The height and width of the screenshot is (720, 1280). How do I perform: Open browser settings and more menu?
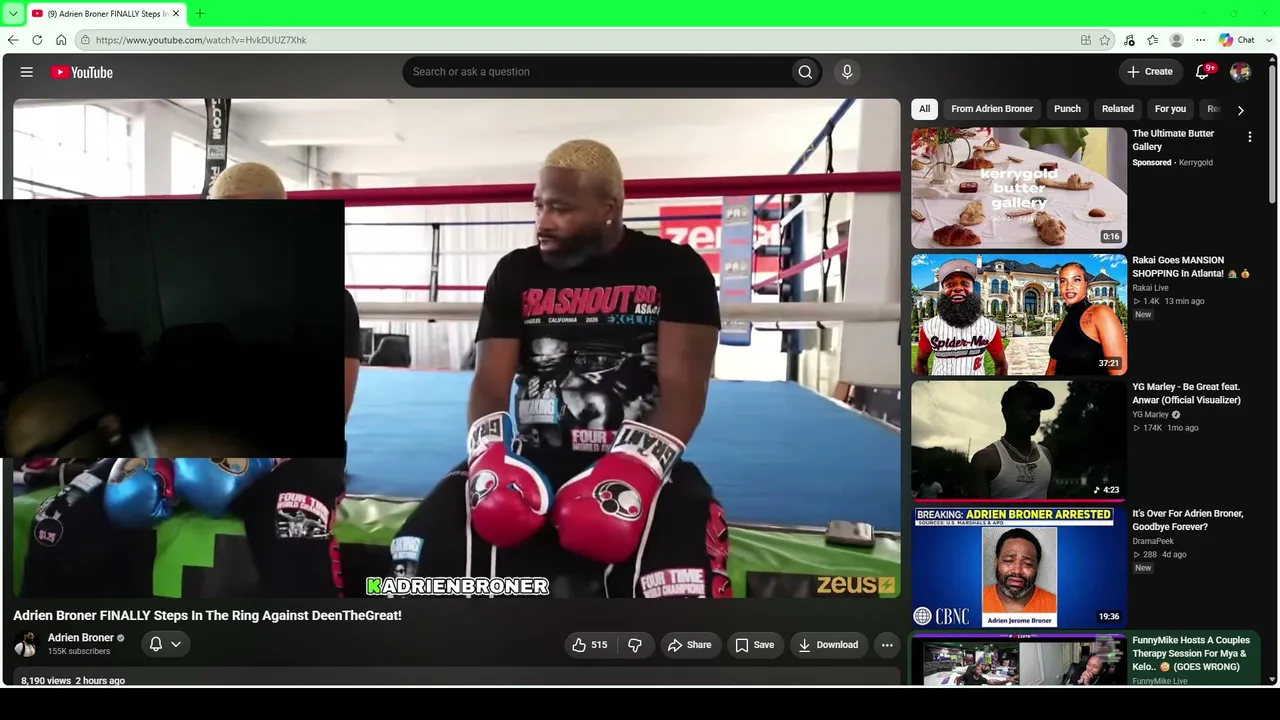click(x=1201, y=40)
